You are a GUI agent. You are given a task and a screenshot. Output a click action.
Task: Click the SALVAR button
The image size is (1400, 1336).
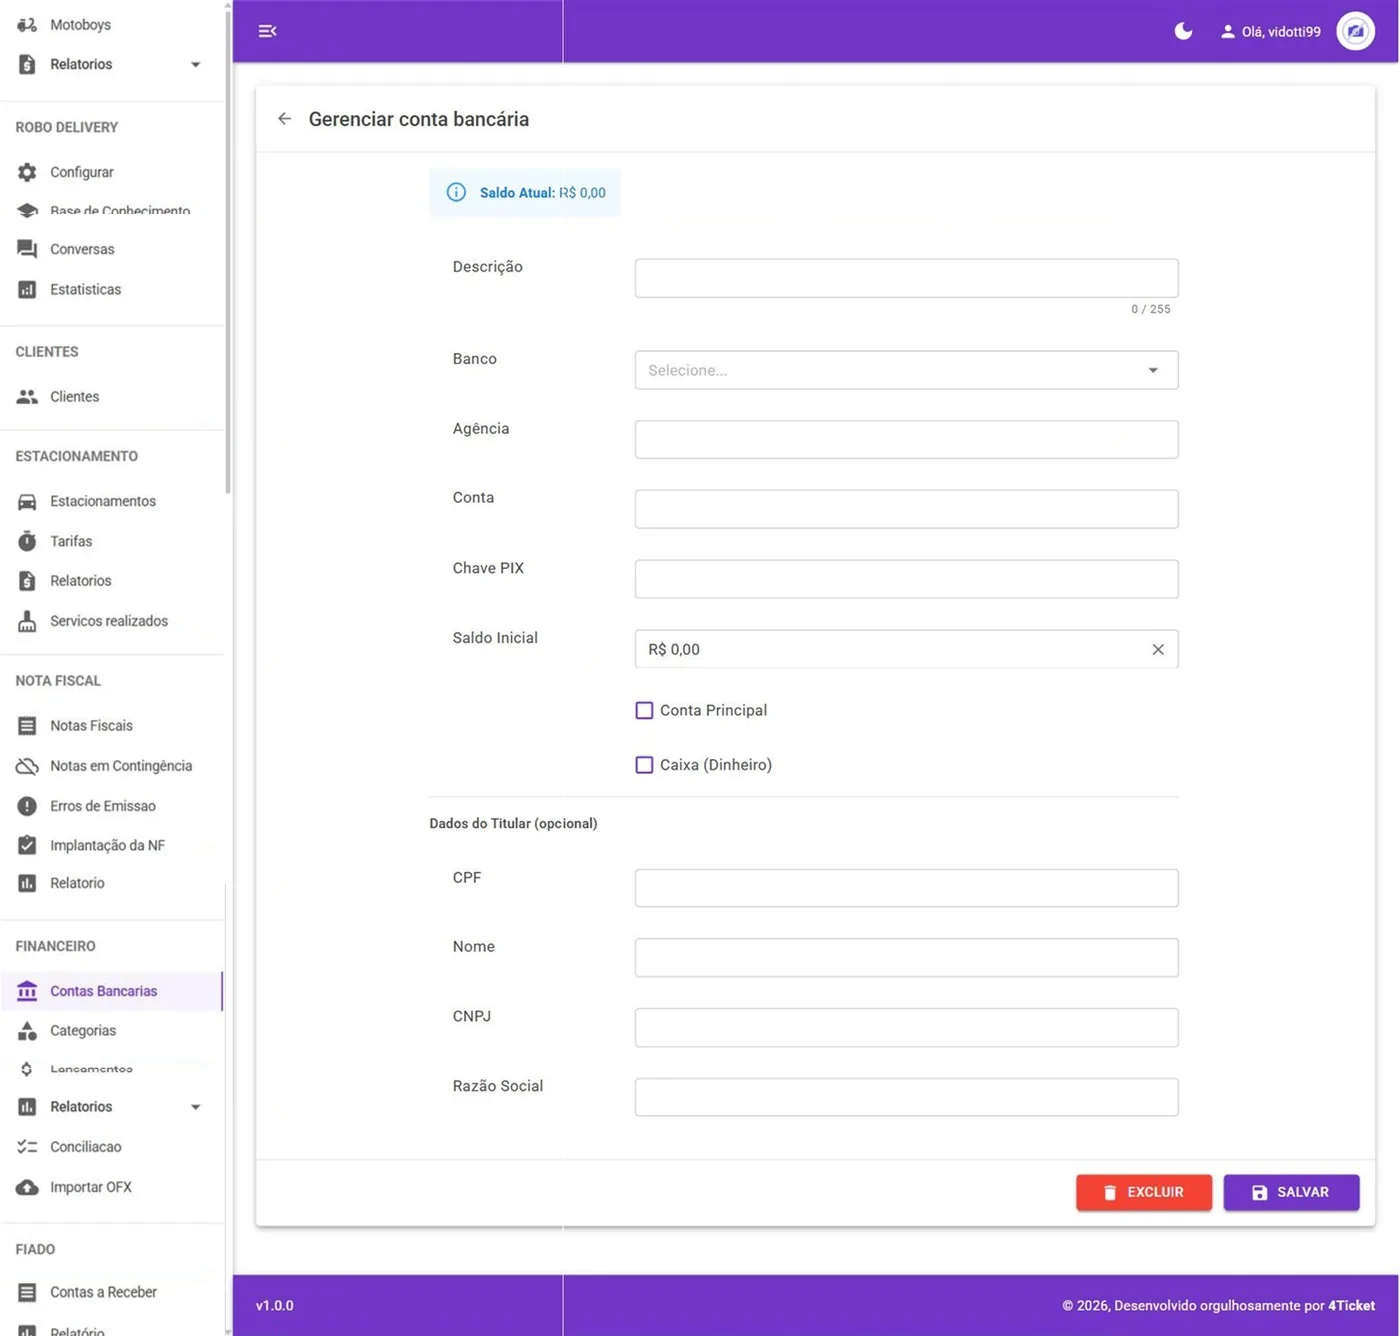1291,1192
